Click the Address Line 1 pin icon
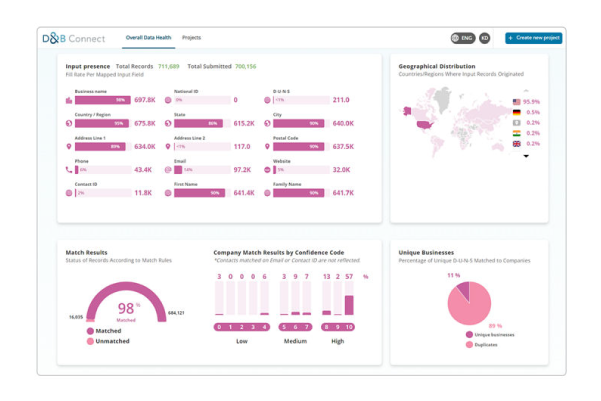601x401 pixels. [x=69, y=147]
